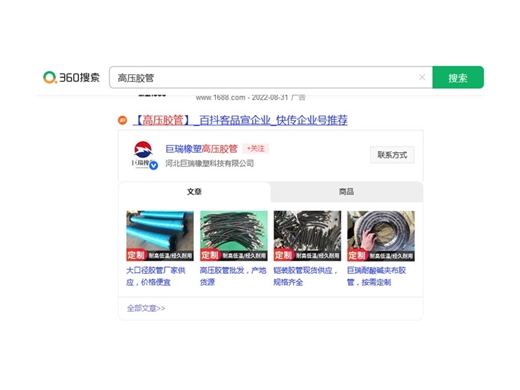520x390 pixels.
Task: Click the 360搜索 logo
Action: (71, 77)
